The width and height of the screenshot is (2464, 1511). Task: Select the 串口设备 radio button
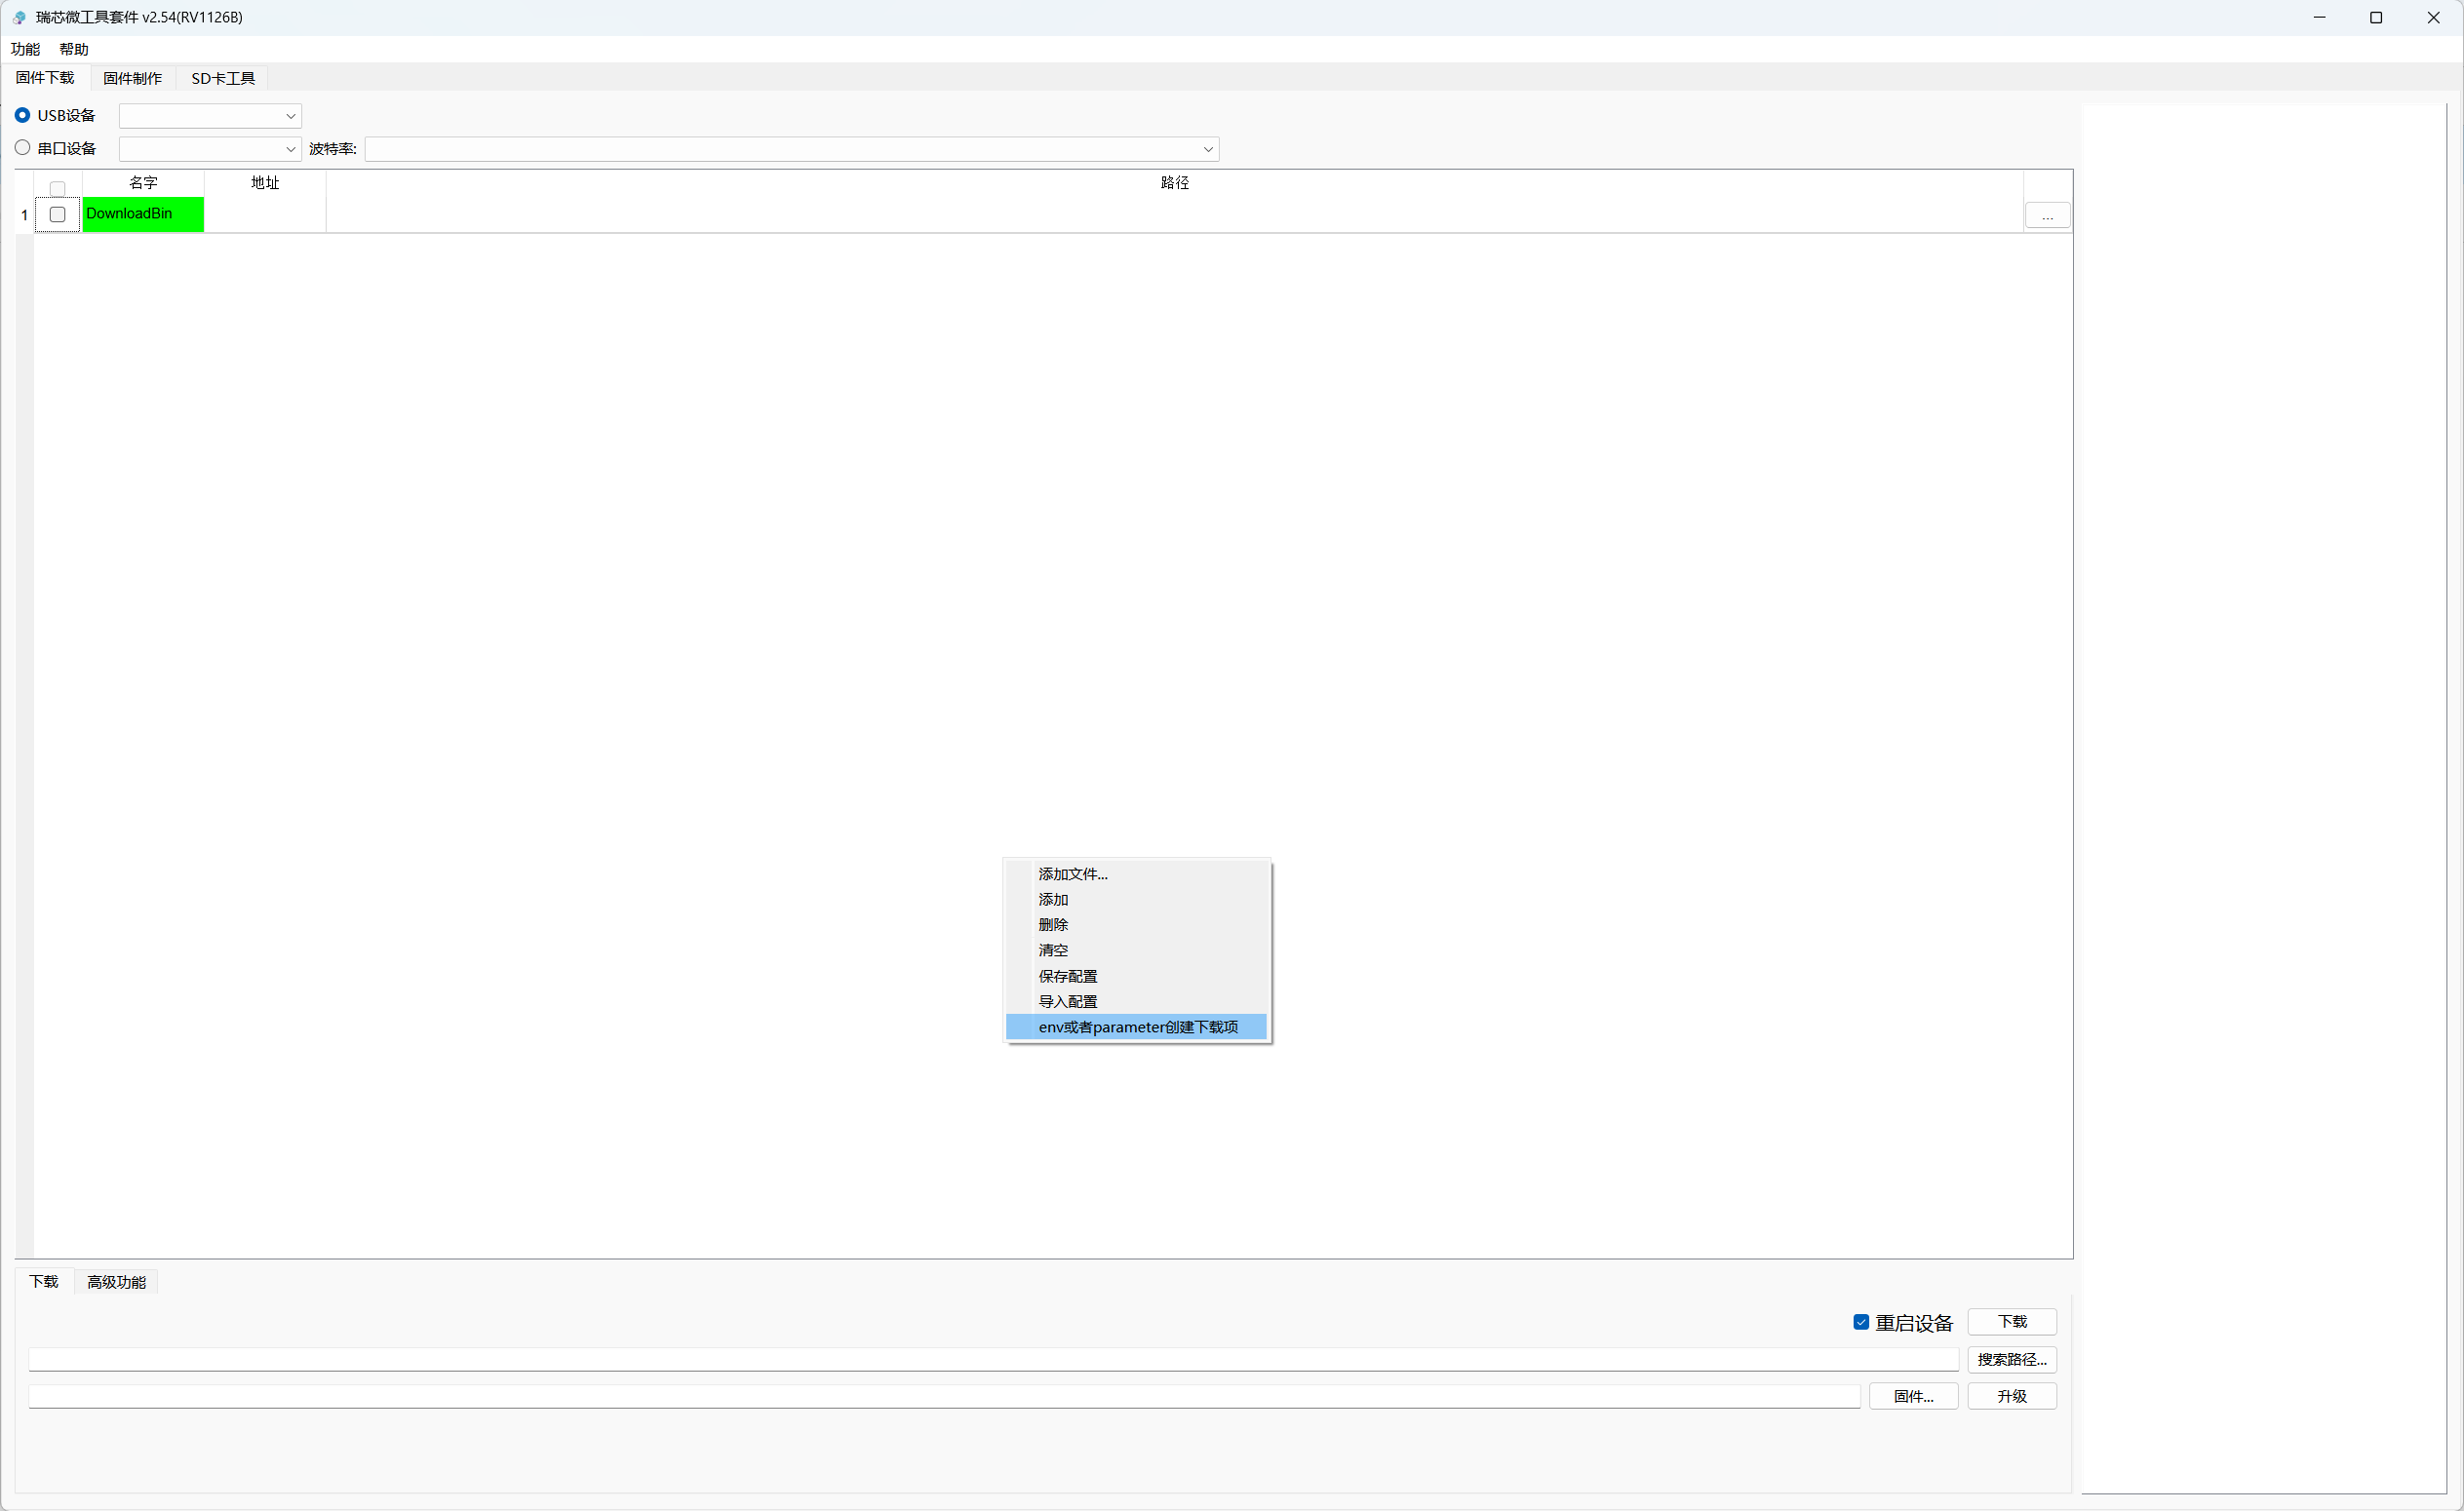[x=22, y=148]
